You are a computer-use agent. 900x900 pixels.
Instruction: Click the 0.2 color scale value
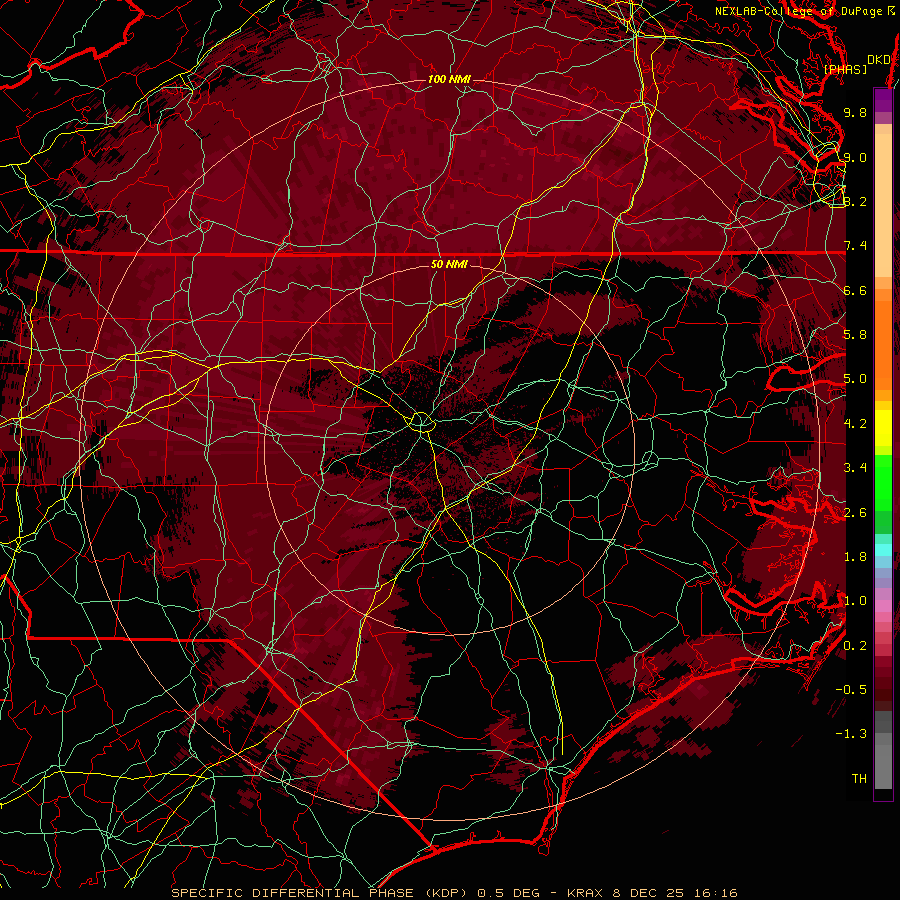855,646
